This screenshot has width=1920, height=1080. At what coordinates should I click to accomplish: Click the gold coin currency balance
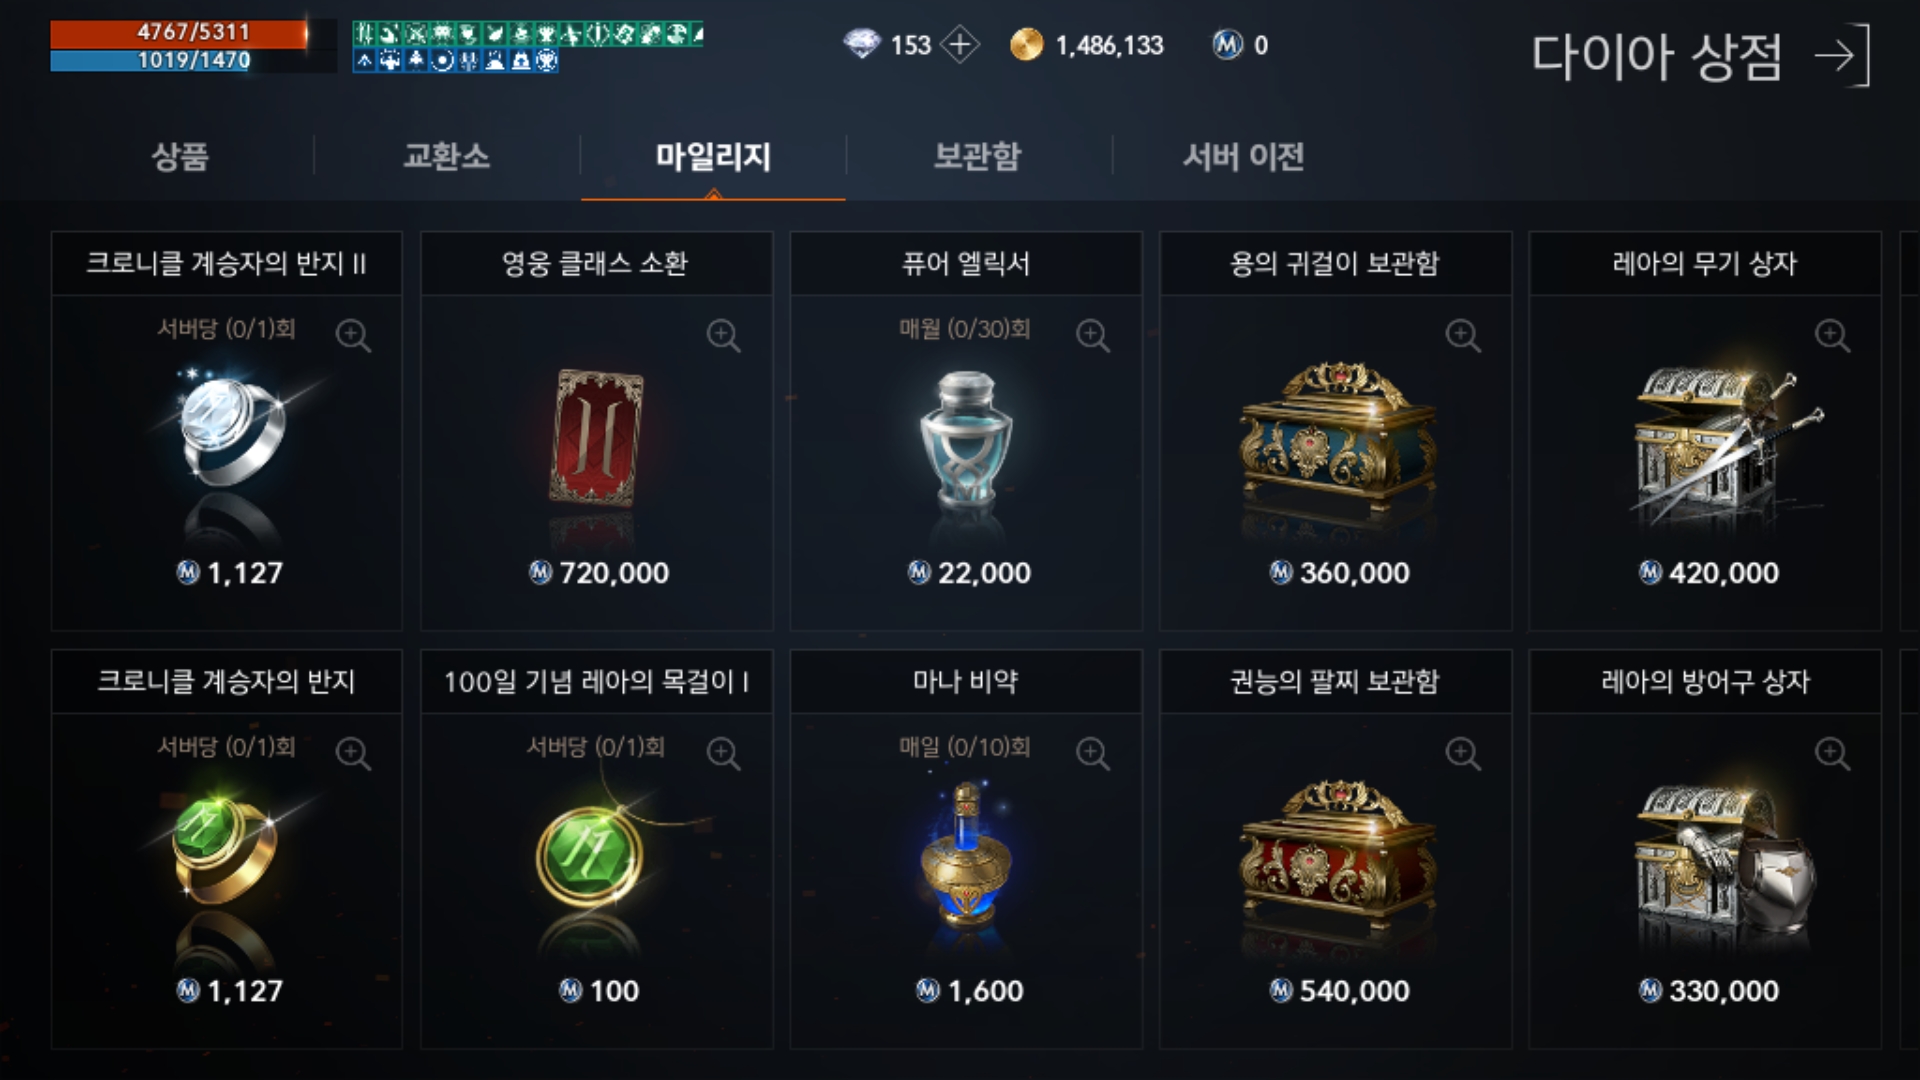[x=1087, y=45]
